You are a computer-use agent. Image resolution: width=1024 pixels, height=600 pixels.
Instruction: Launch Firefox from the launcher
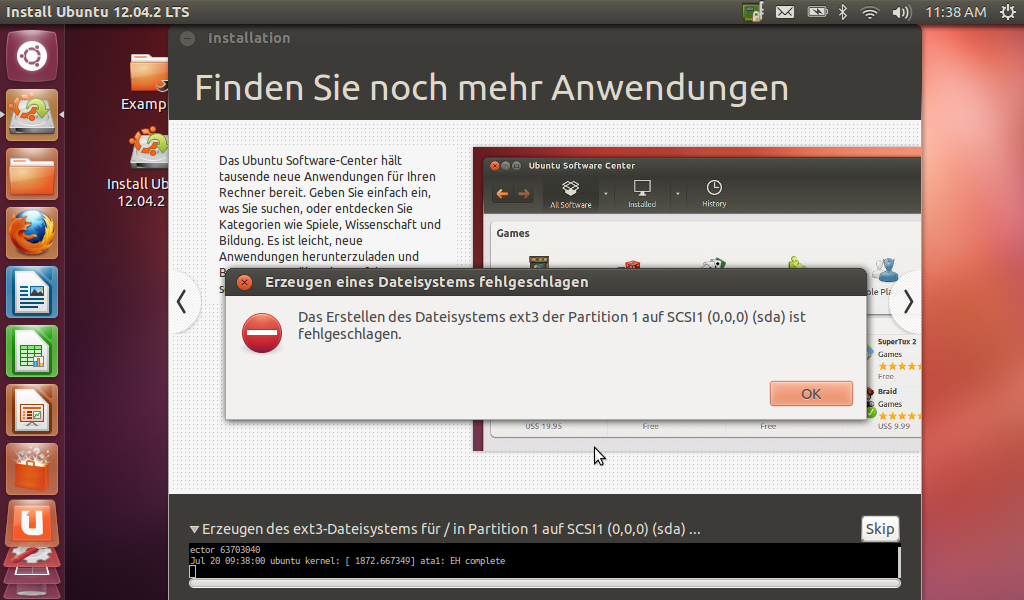(x=32, y=234)
